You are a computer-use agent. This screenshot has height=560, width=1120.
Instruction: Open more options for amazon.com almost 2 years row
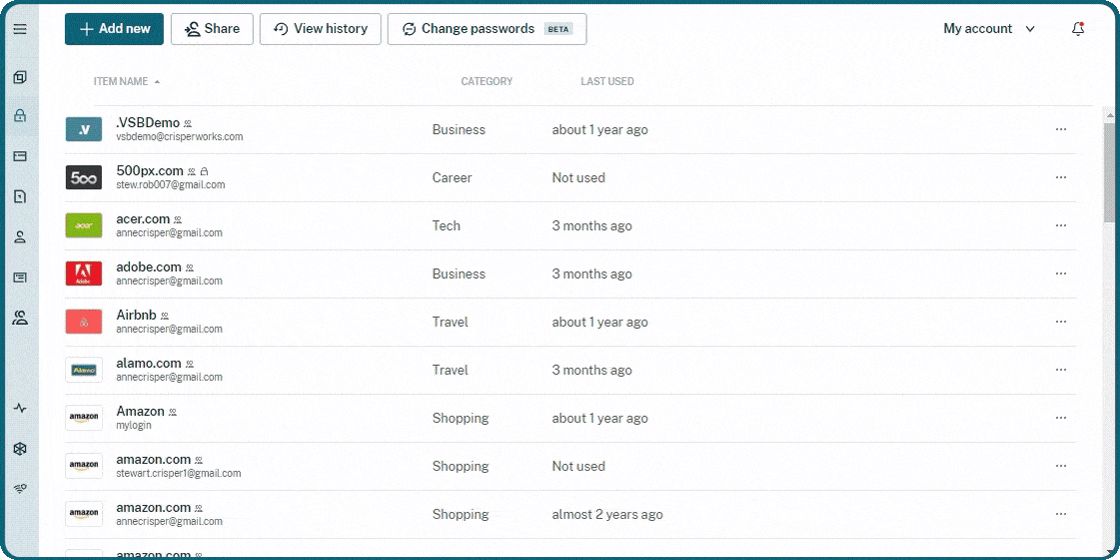coord(1061,514)
